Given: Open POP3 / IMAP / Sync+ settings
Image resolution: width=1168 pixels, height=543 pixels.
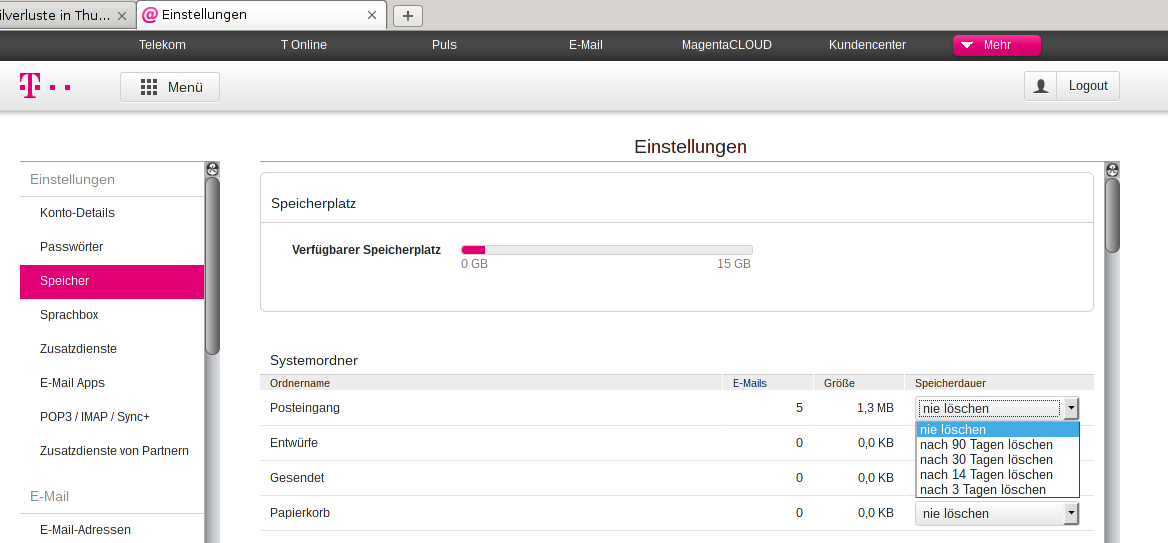Looking at the screenshot, I should [95, 417].
